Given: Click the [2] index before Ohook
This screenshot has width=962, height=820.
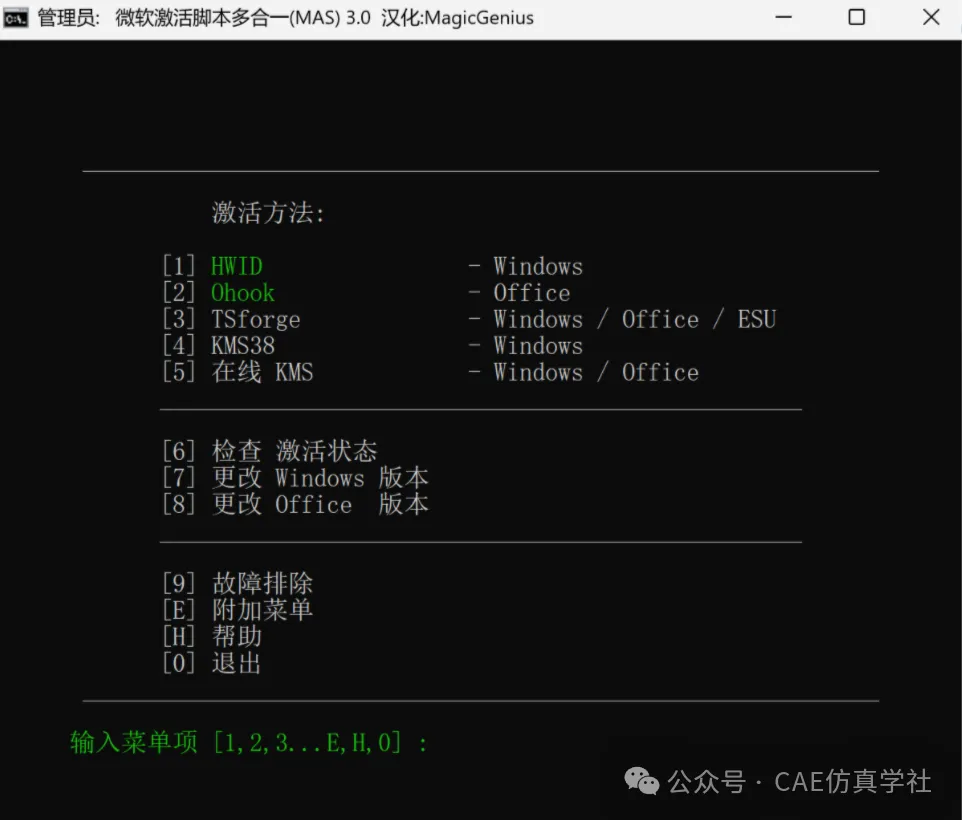Looking at the screenshot, I should (179, 293).
